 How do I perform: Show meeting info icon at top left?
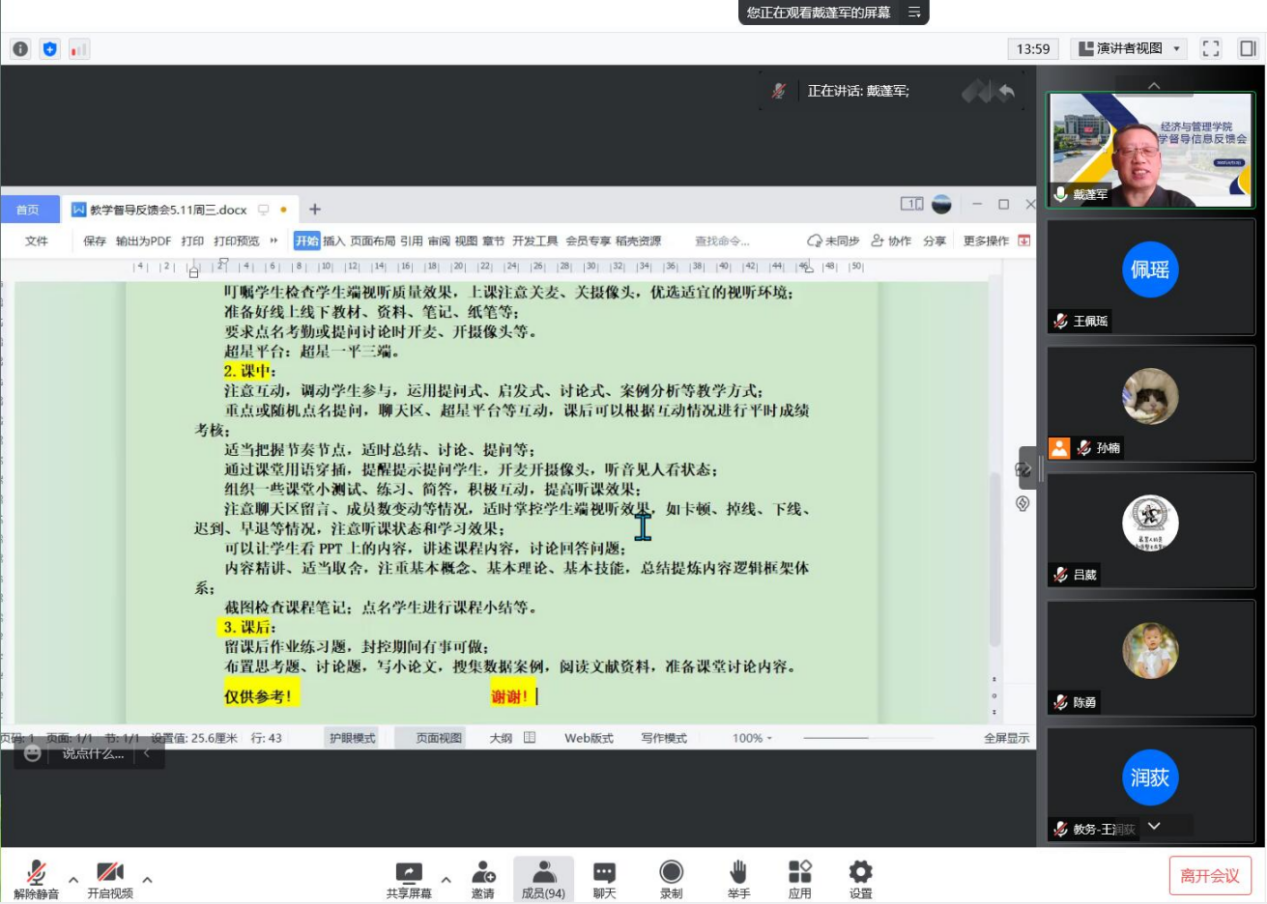click(20, 48)
